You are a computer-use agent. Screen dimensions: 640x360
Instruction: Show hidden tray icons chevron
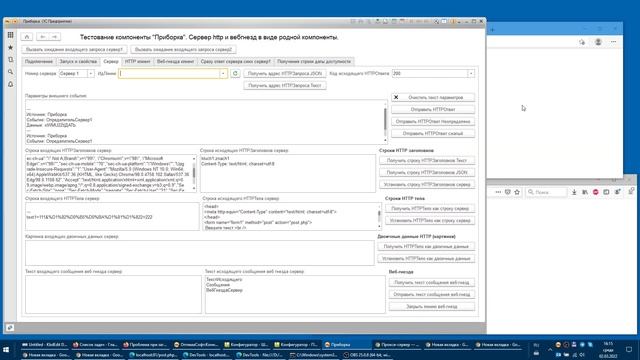tap(550, 350)
